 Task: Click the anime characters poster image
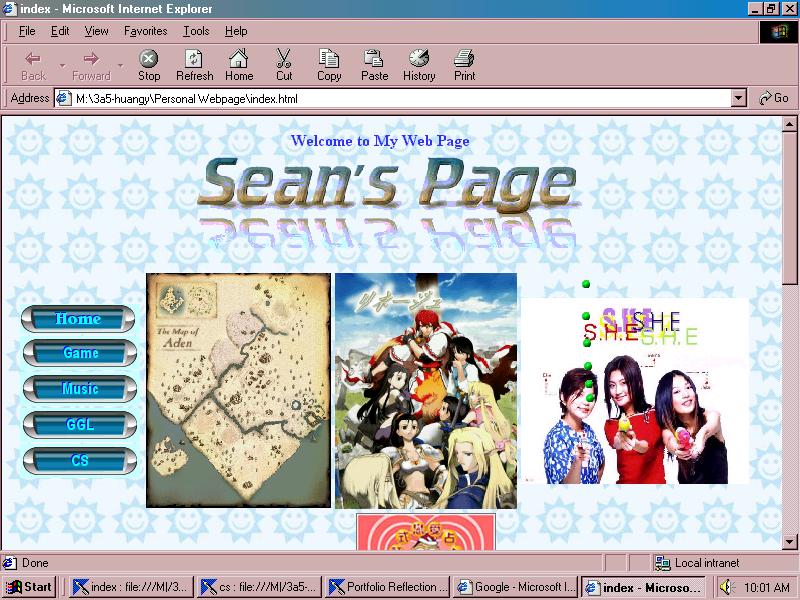point(426,391)
